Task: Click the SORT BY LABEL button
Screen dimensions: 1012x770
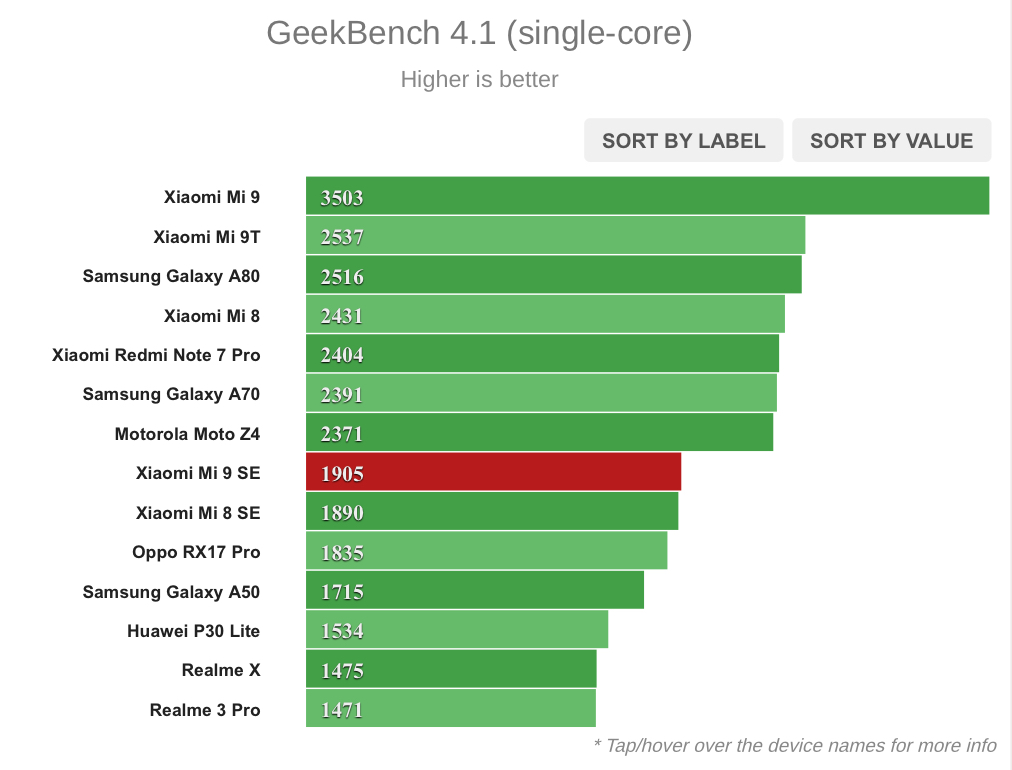Action: pyautogui.click(x=684, y=141)
